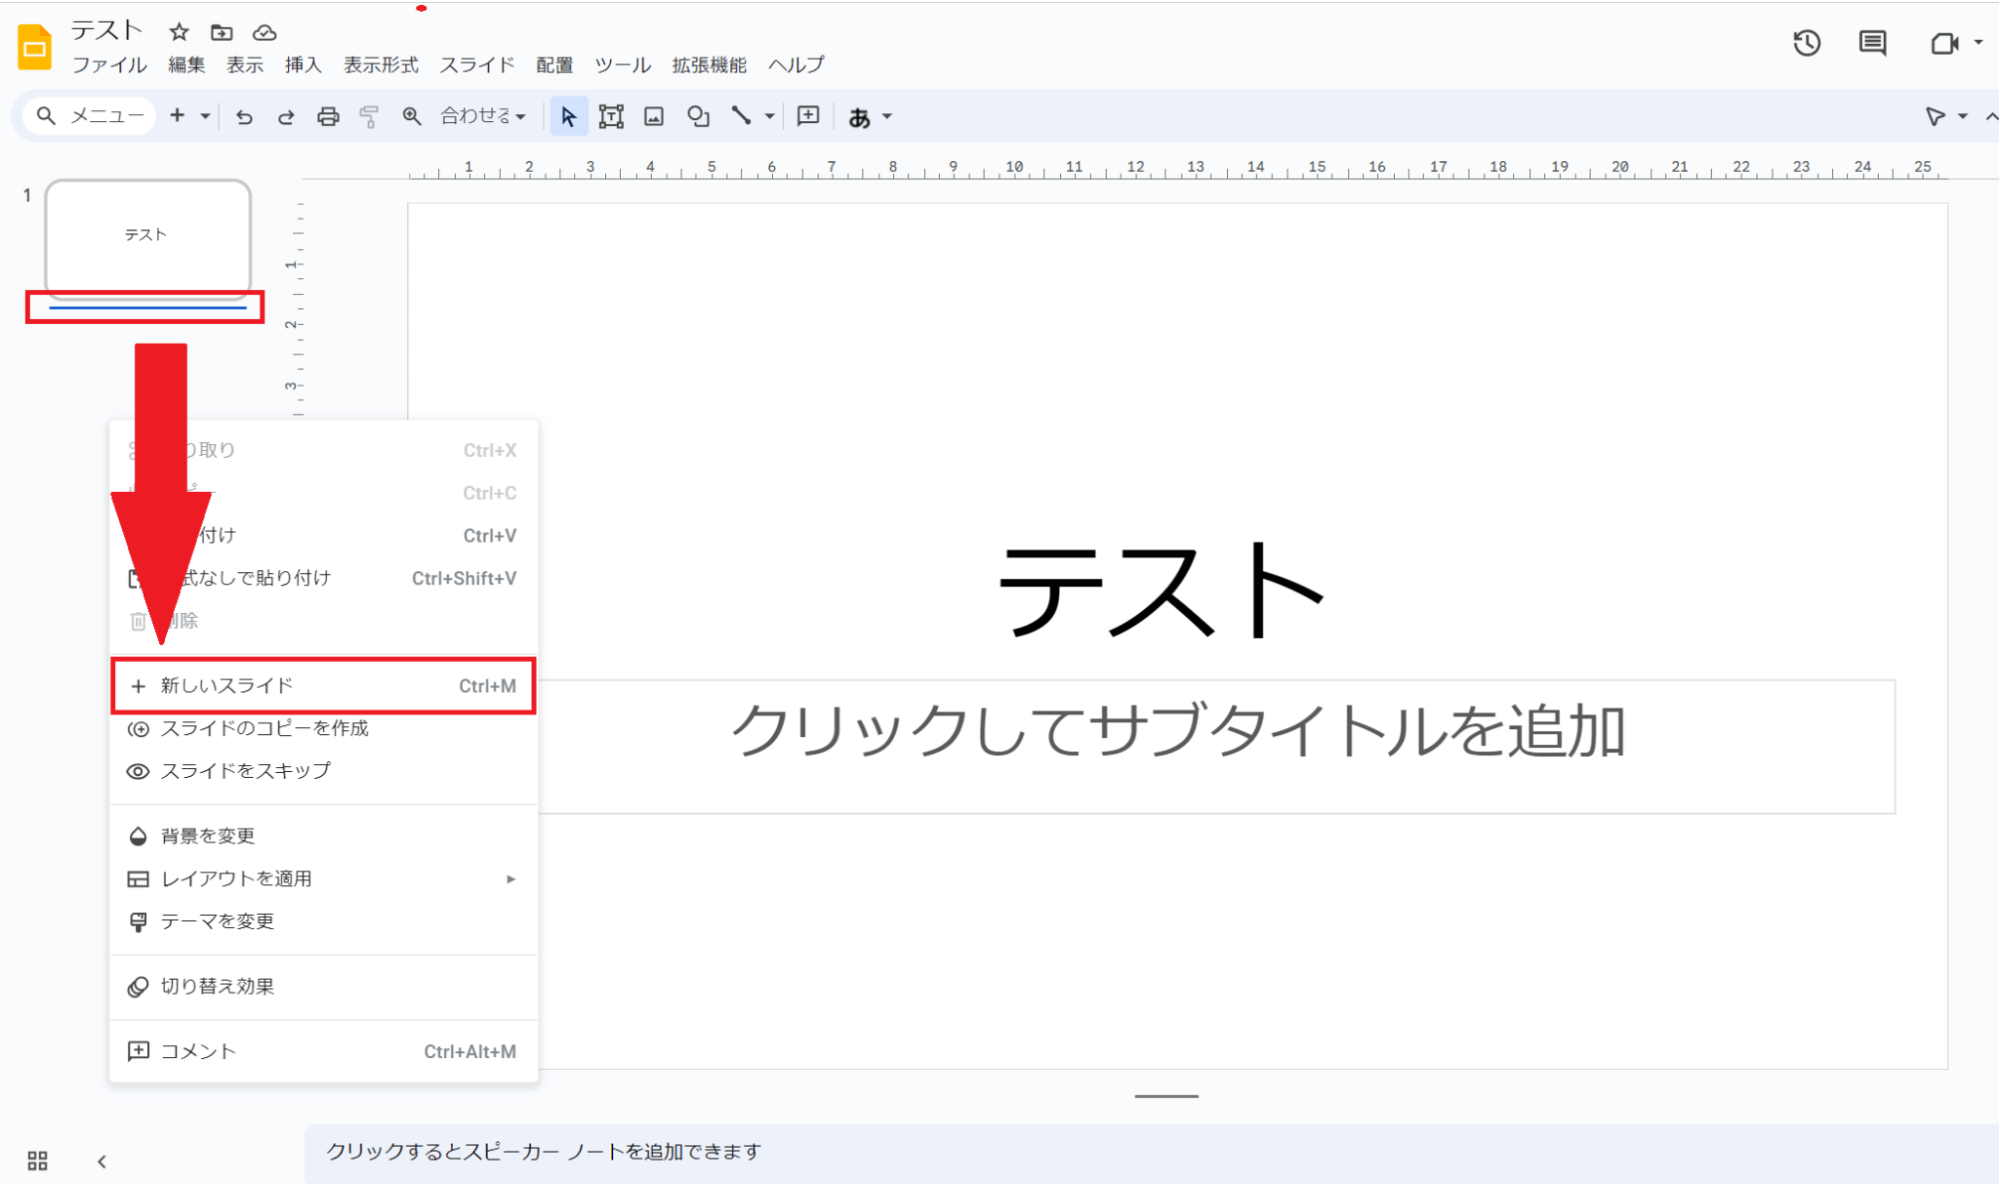This screenshot has width=1999, height=1184.
Task: Click the shape tool icon
Action: [698, 117]
